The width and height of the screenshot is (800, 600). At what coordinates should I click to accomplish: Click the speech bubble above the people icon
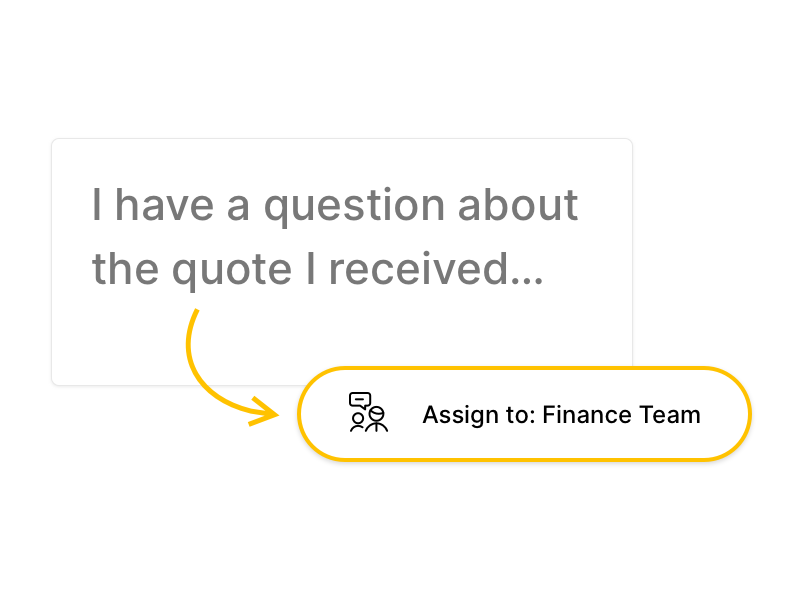coord(360,399)
